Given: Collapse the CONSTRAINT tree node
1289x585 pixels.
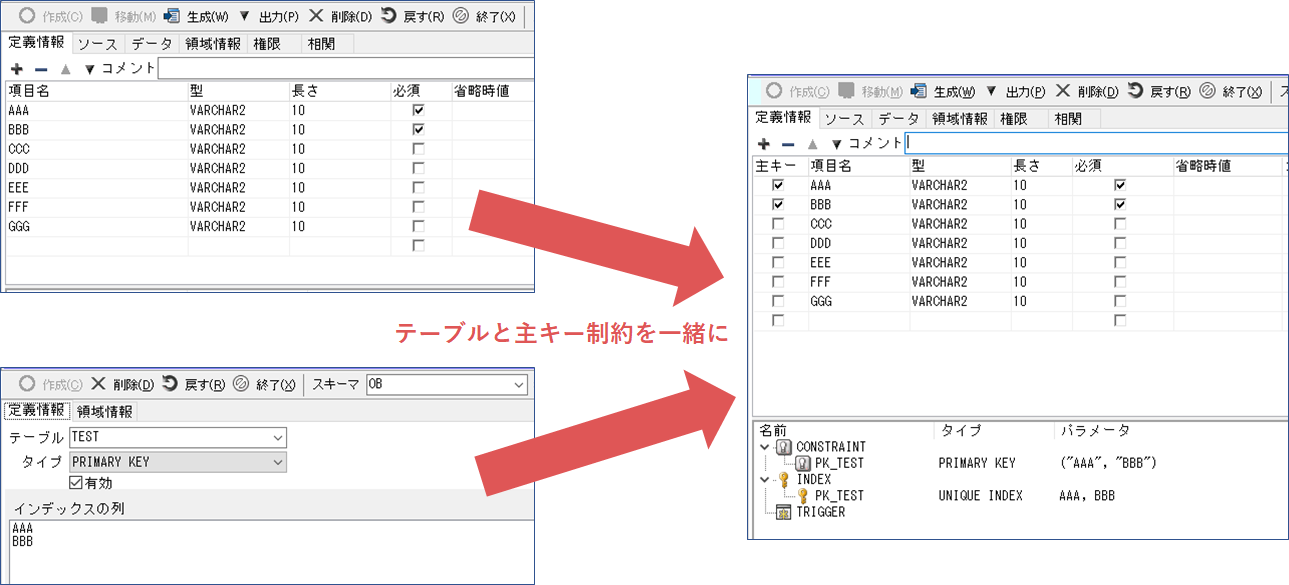Looking at the screenshot, I should (765, 447).
